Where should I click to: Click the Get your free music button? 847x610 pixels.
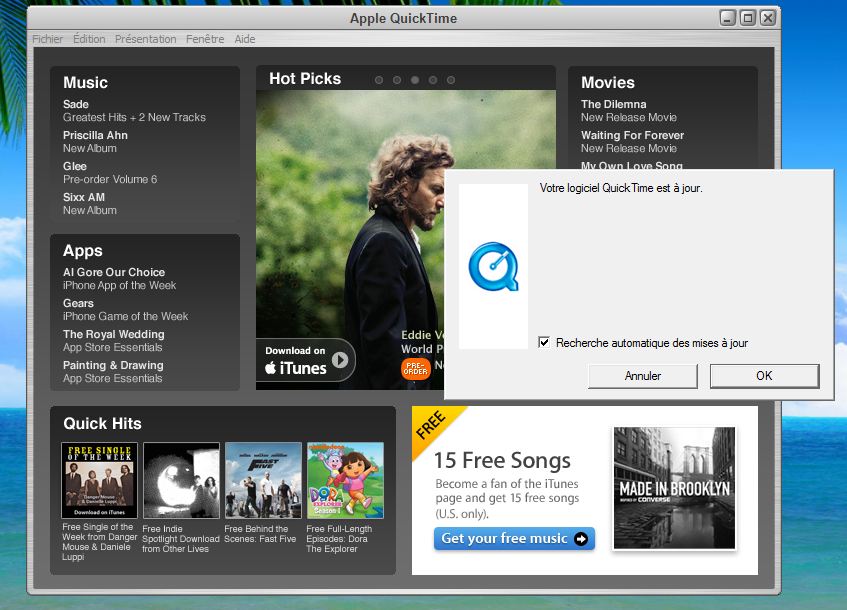(514, 539)
